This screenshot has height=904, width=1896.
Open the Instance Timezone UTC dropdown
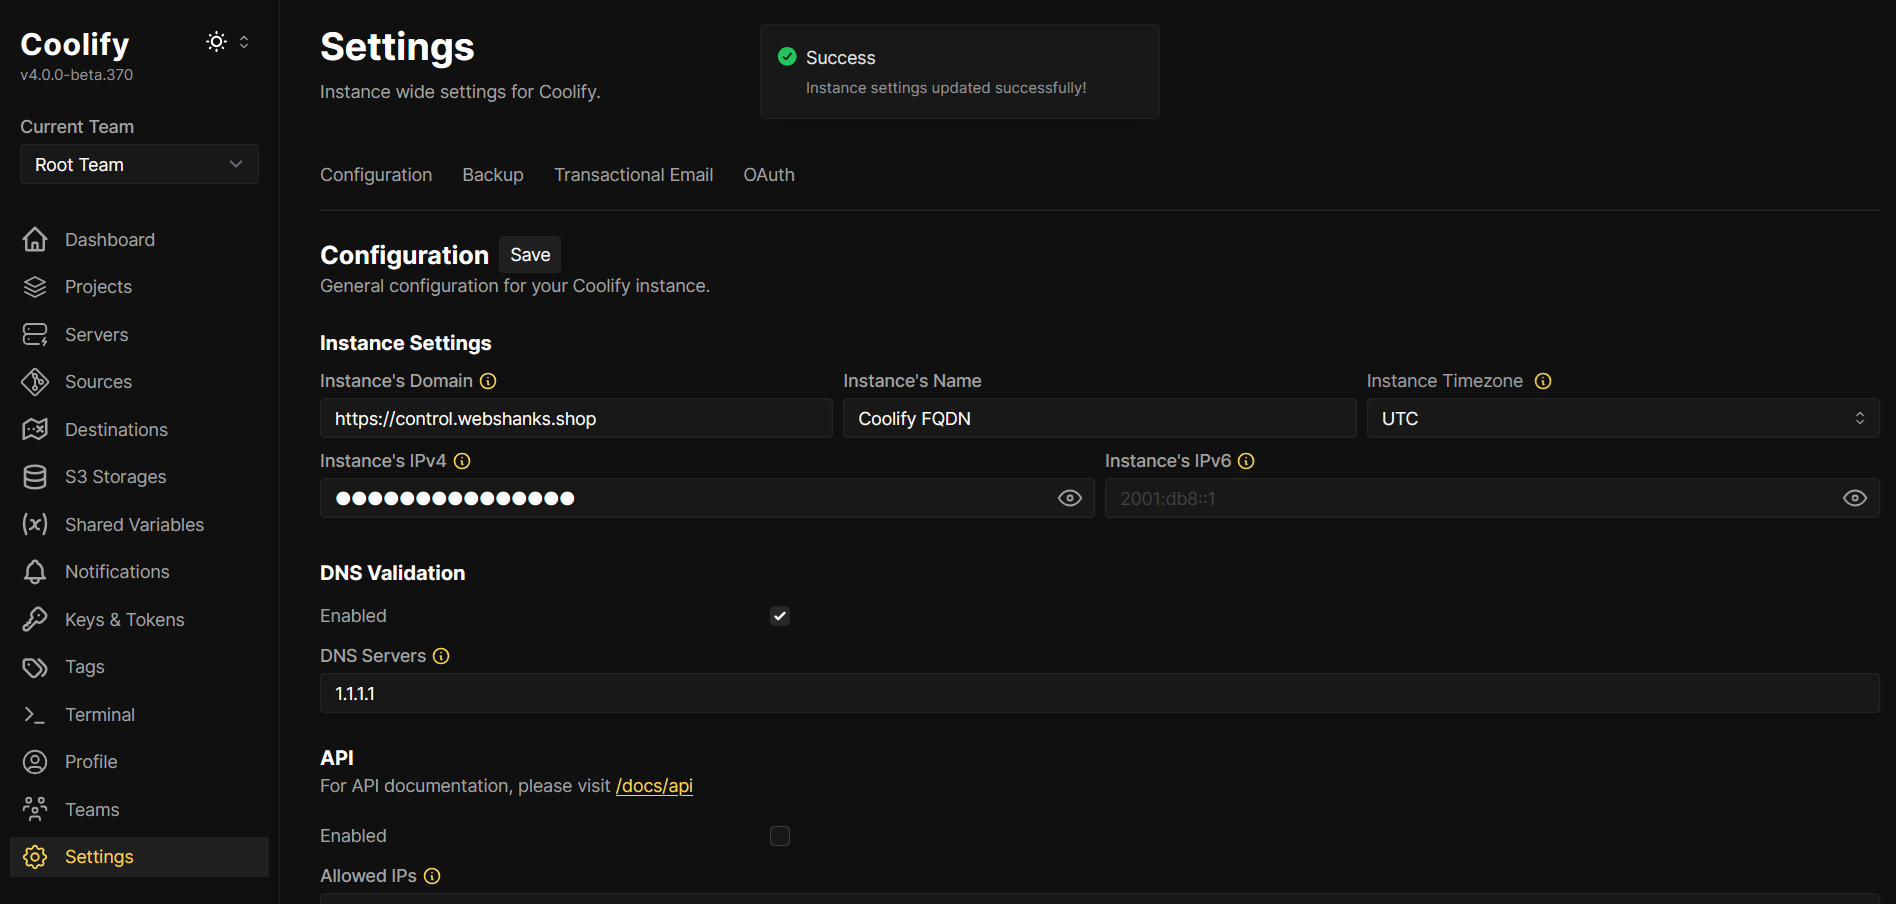pos(1623,418)
